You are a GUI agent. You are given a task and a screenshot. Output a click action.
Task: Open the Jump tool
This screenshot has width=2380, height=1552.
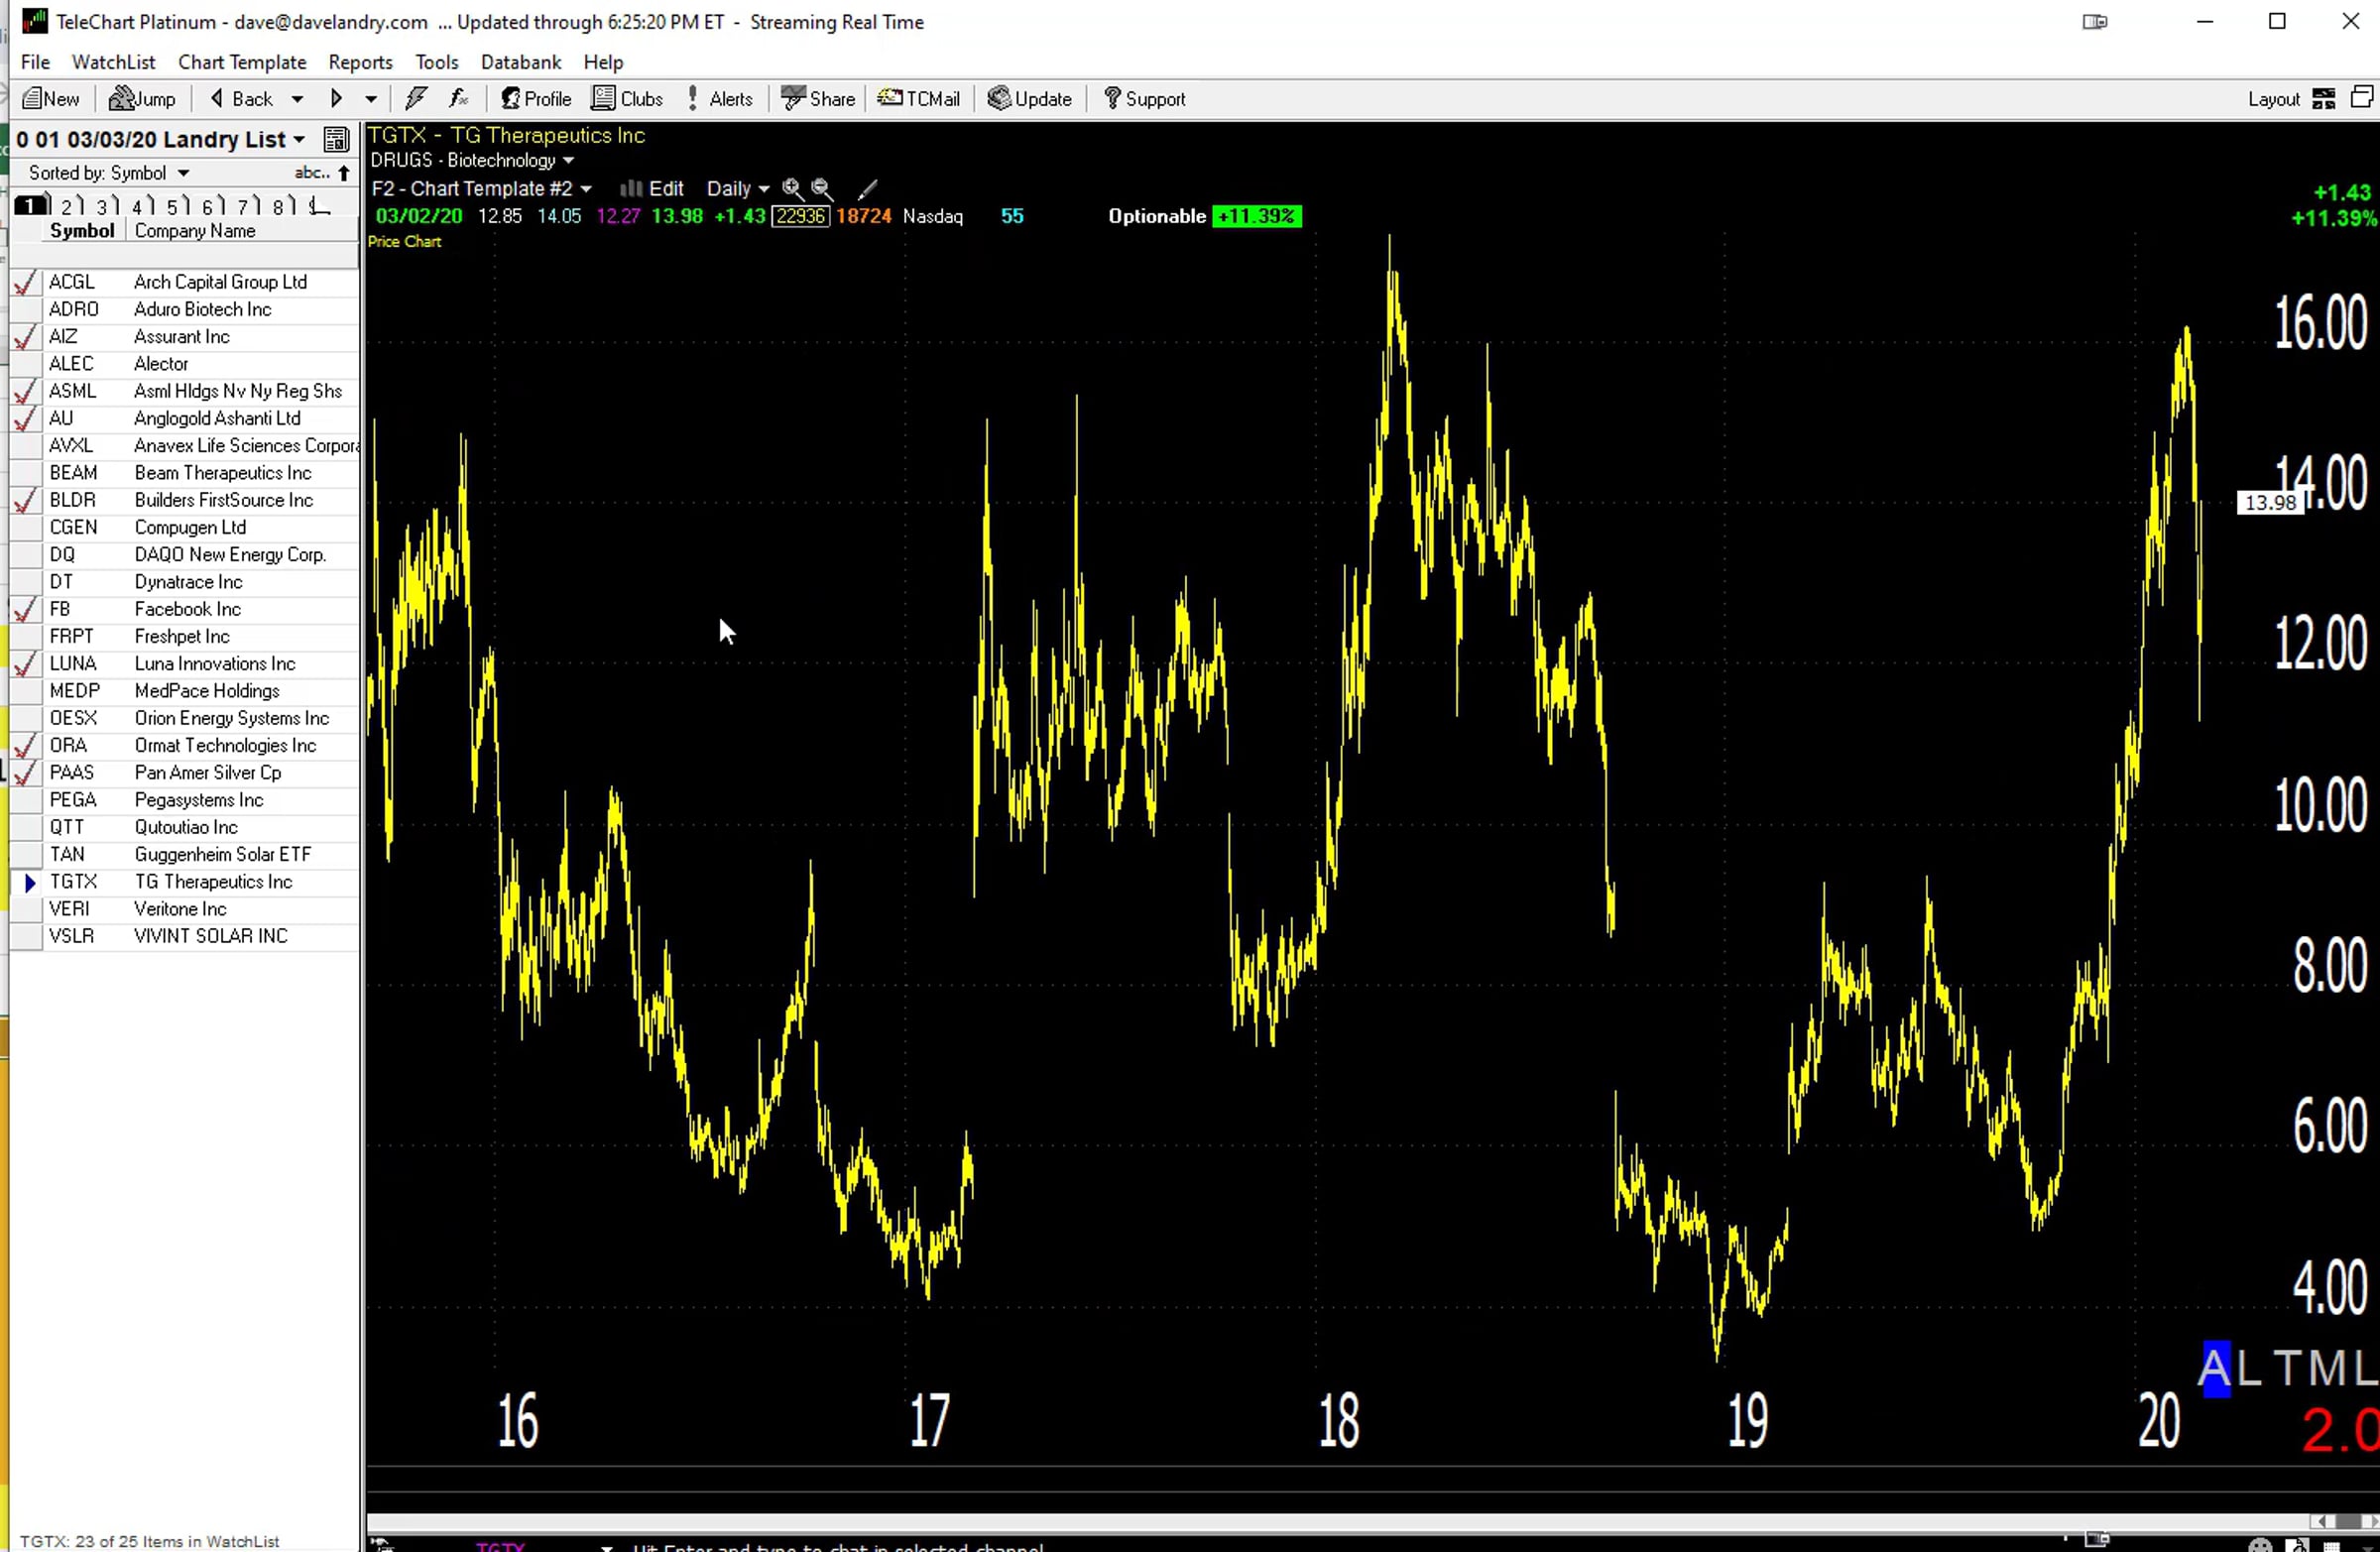142,99
